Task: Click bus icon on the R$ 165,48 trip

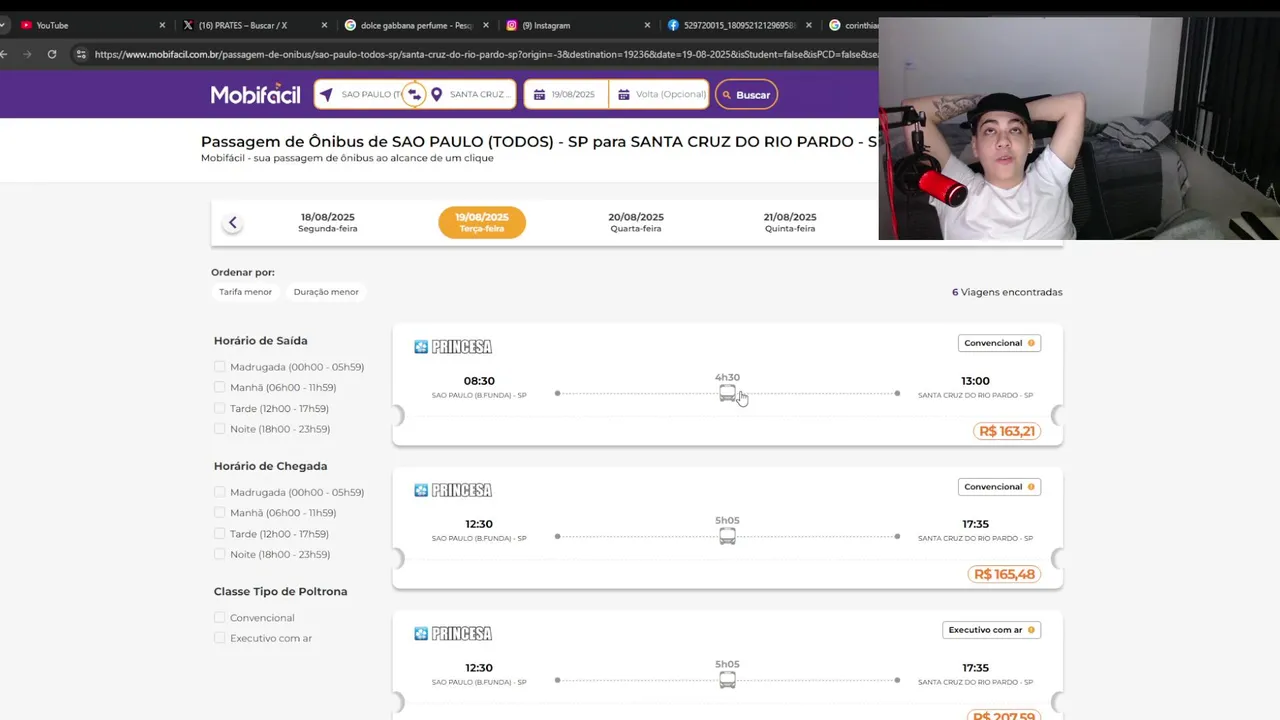Action: tap(727, 537)
